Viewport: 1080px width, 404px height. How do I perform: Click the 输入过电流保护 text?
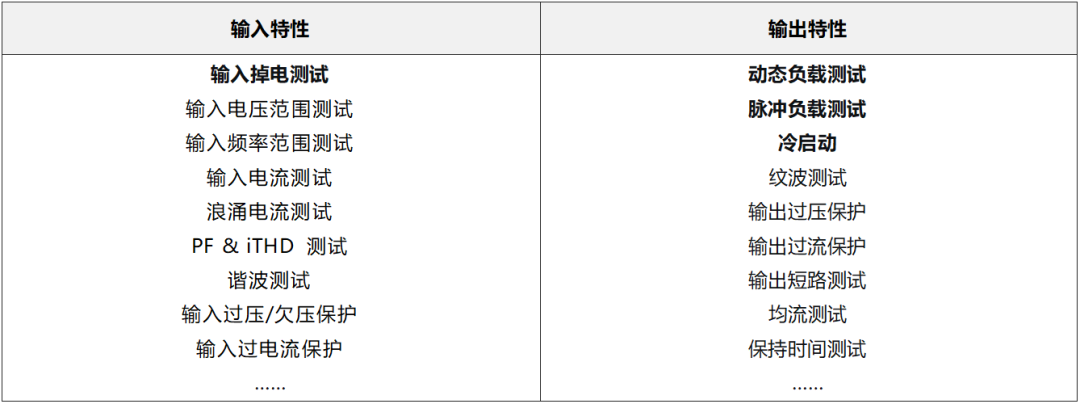coord(269,349)
